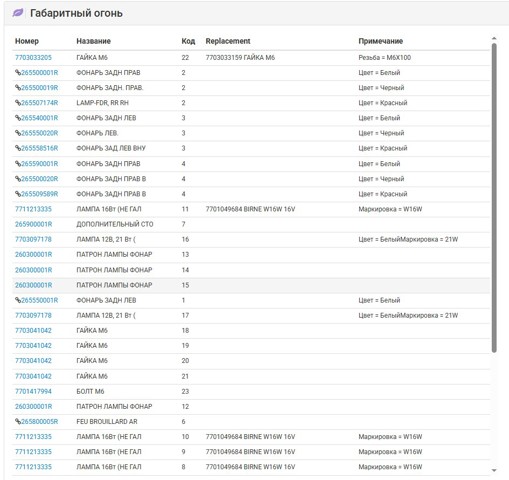Image resolution: width=509 pixels, height=480 pixels.
Task: Open part number 265900001R
Action: [34, 224]
